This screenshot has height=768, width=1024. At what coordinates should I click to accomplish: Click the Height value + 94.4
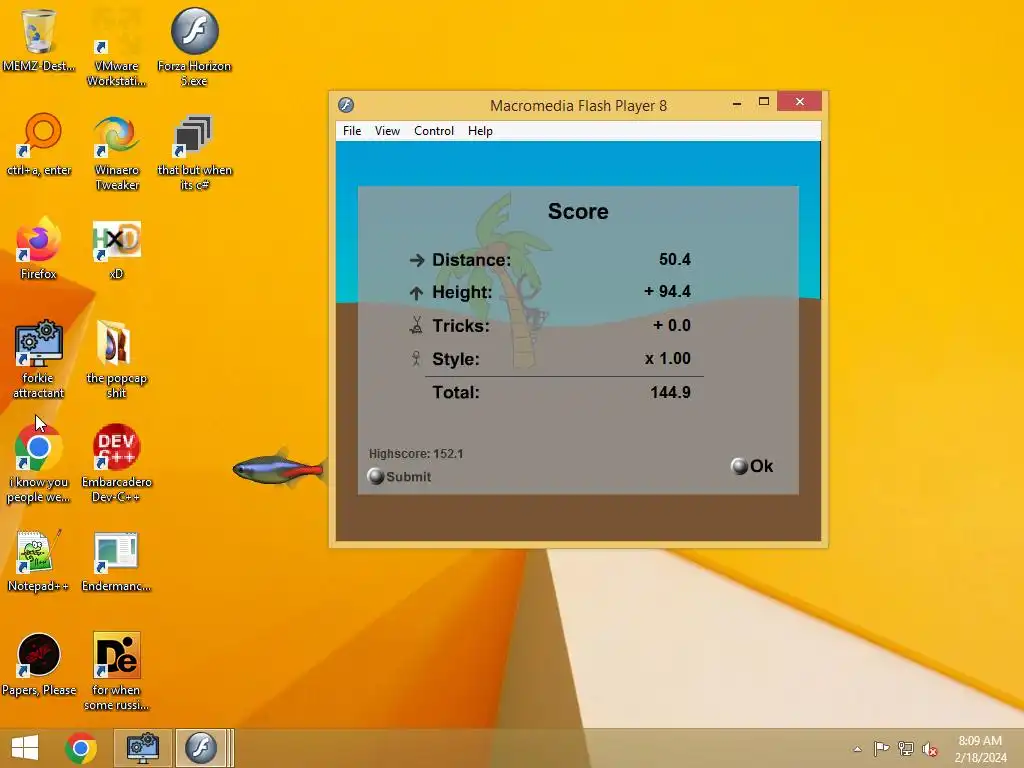(x=667, y=291)
